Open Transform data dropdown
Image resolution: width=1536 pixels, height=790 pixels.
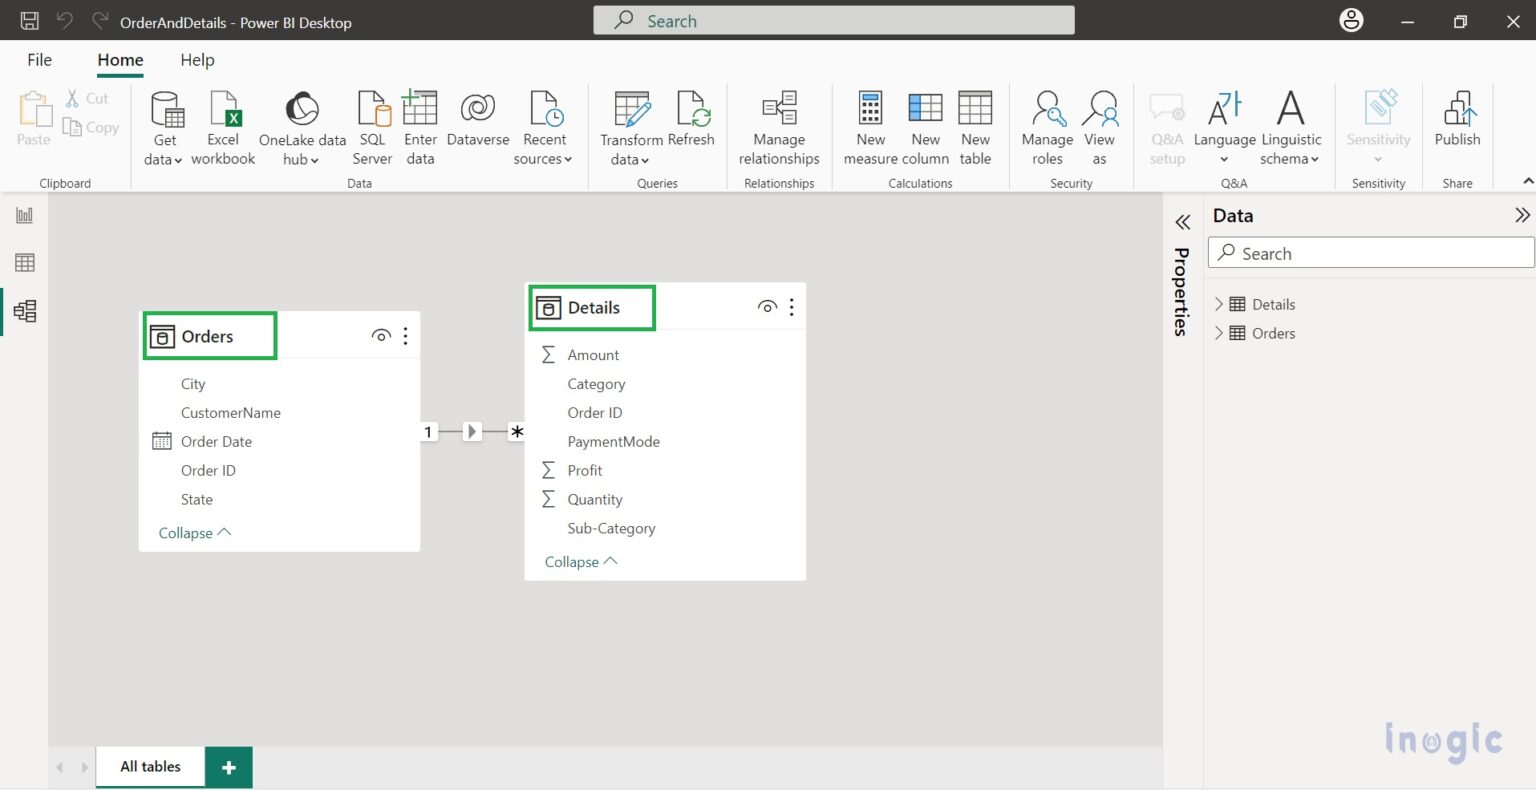point(631,127)
